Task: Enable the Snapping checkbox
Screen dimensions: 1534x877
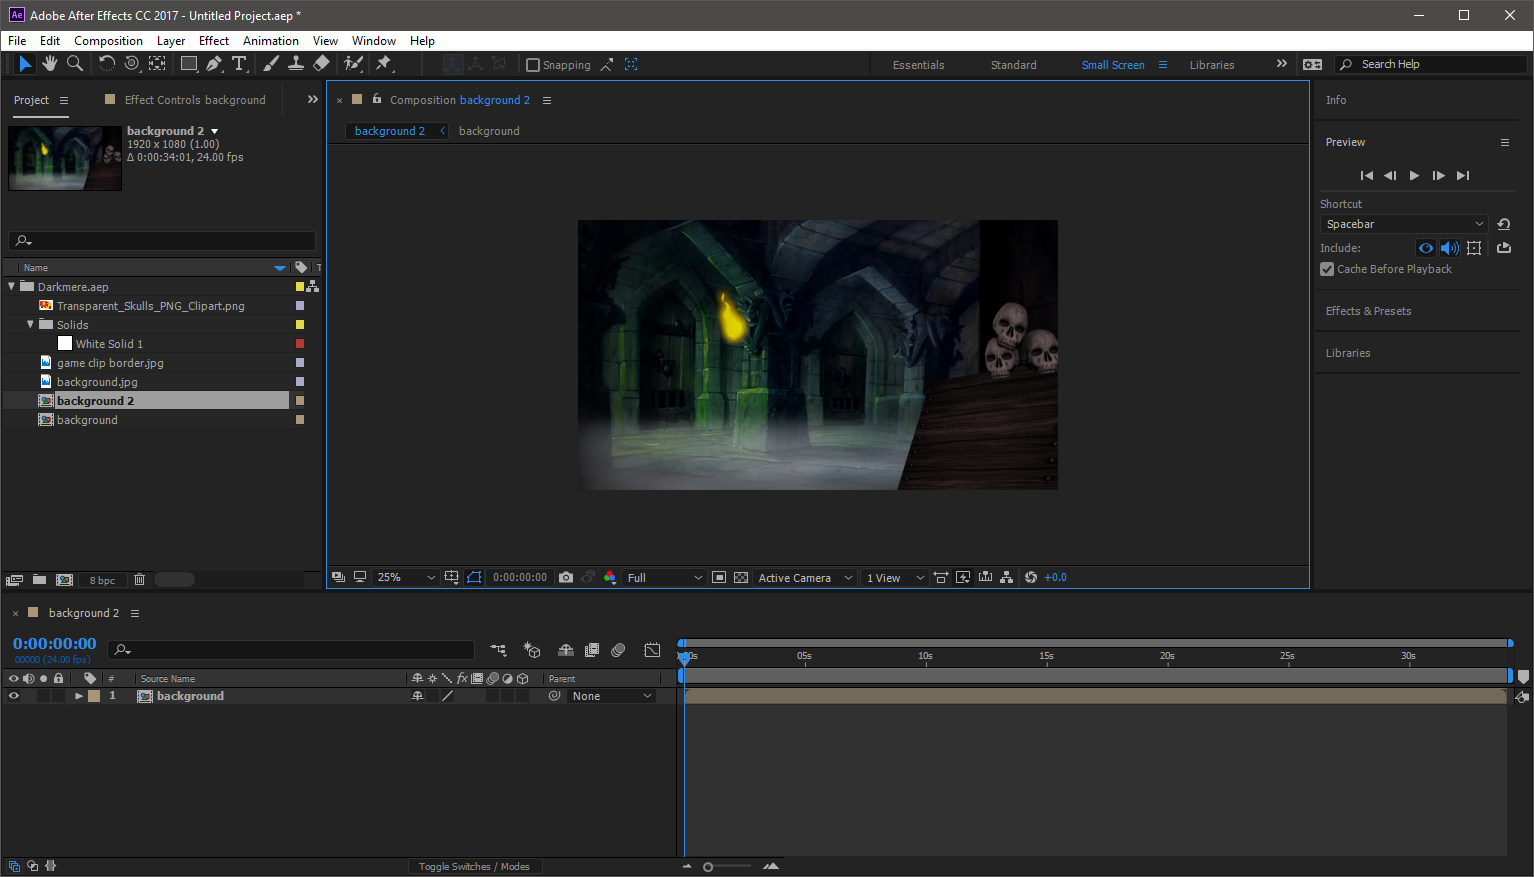Action: point(533,65)
